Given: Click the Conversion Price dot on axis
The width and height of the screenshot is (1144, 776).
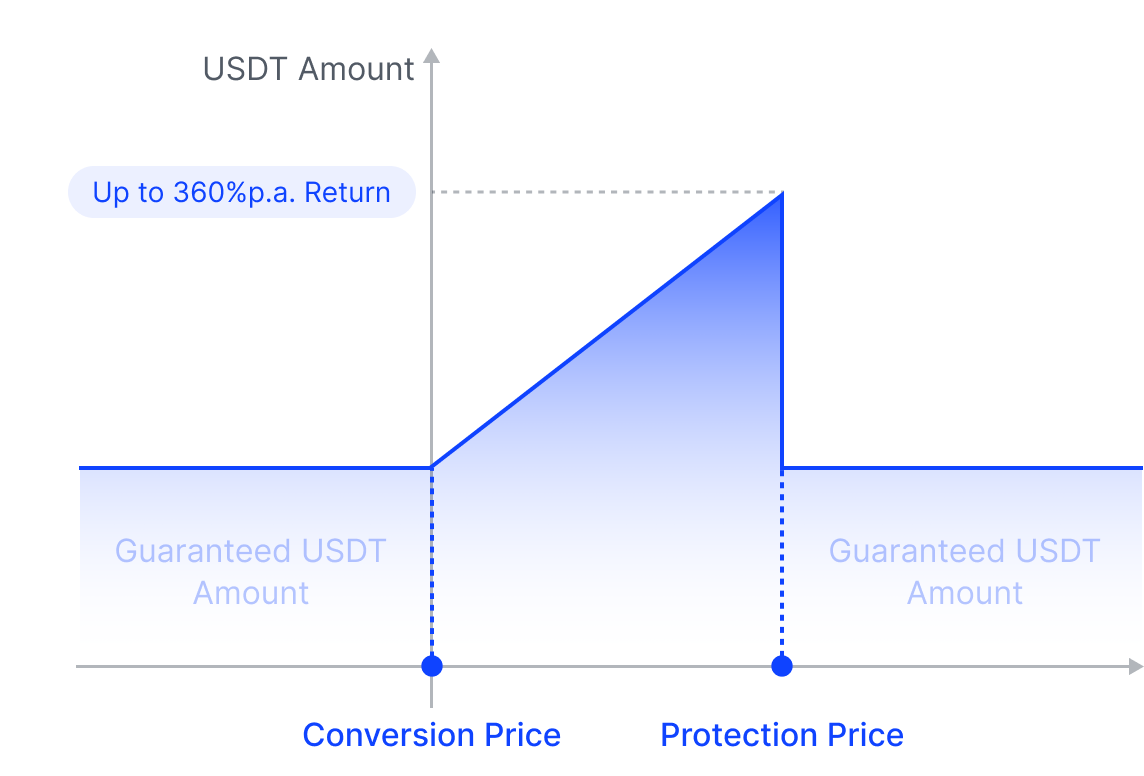Looking at the screenshot, I should point(432,666).
